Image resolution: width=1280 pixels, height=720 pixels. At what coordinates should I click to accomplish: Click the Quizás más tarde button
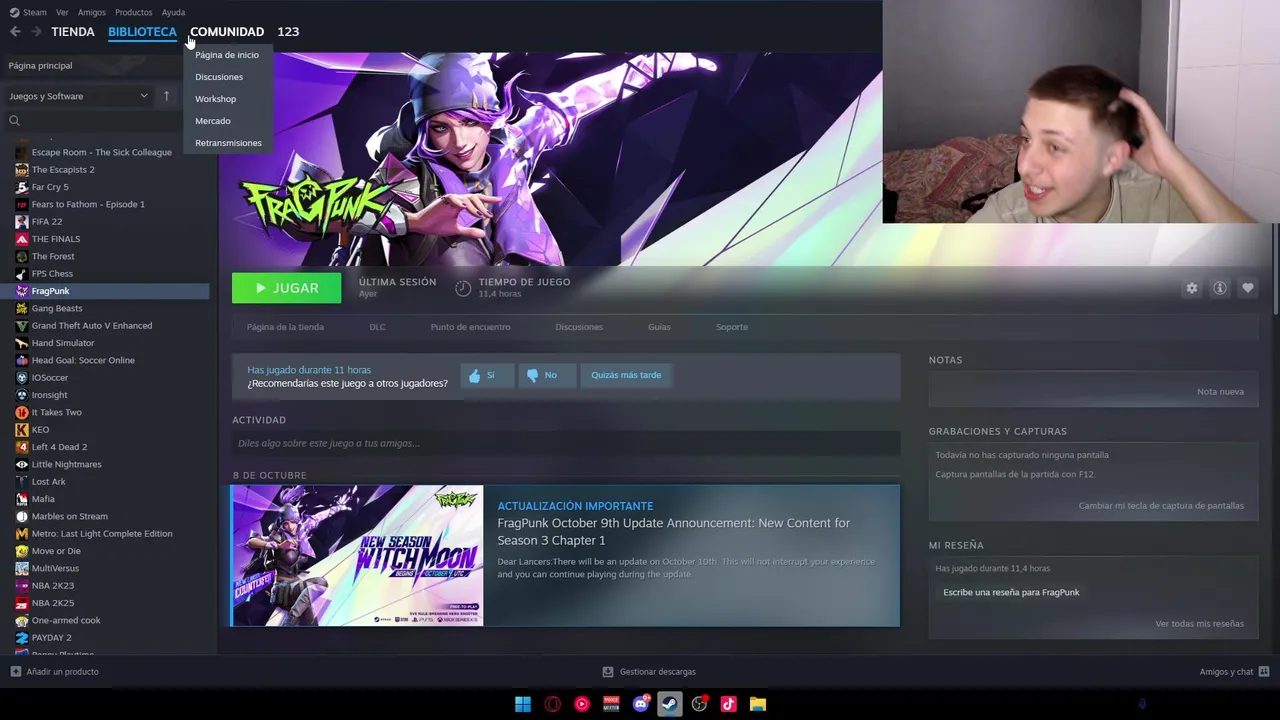(x=626, y=375)
